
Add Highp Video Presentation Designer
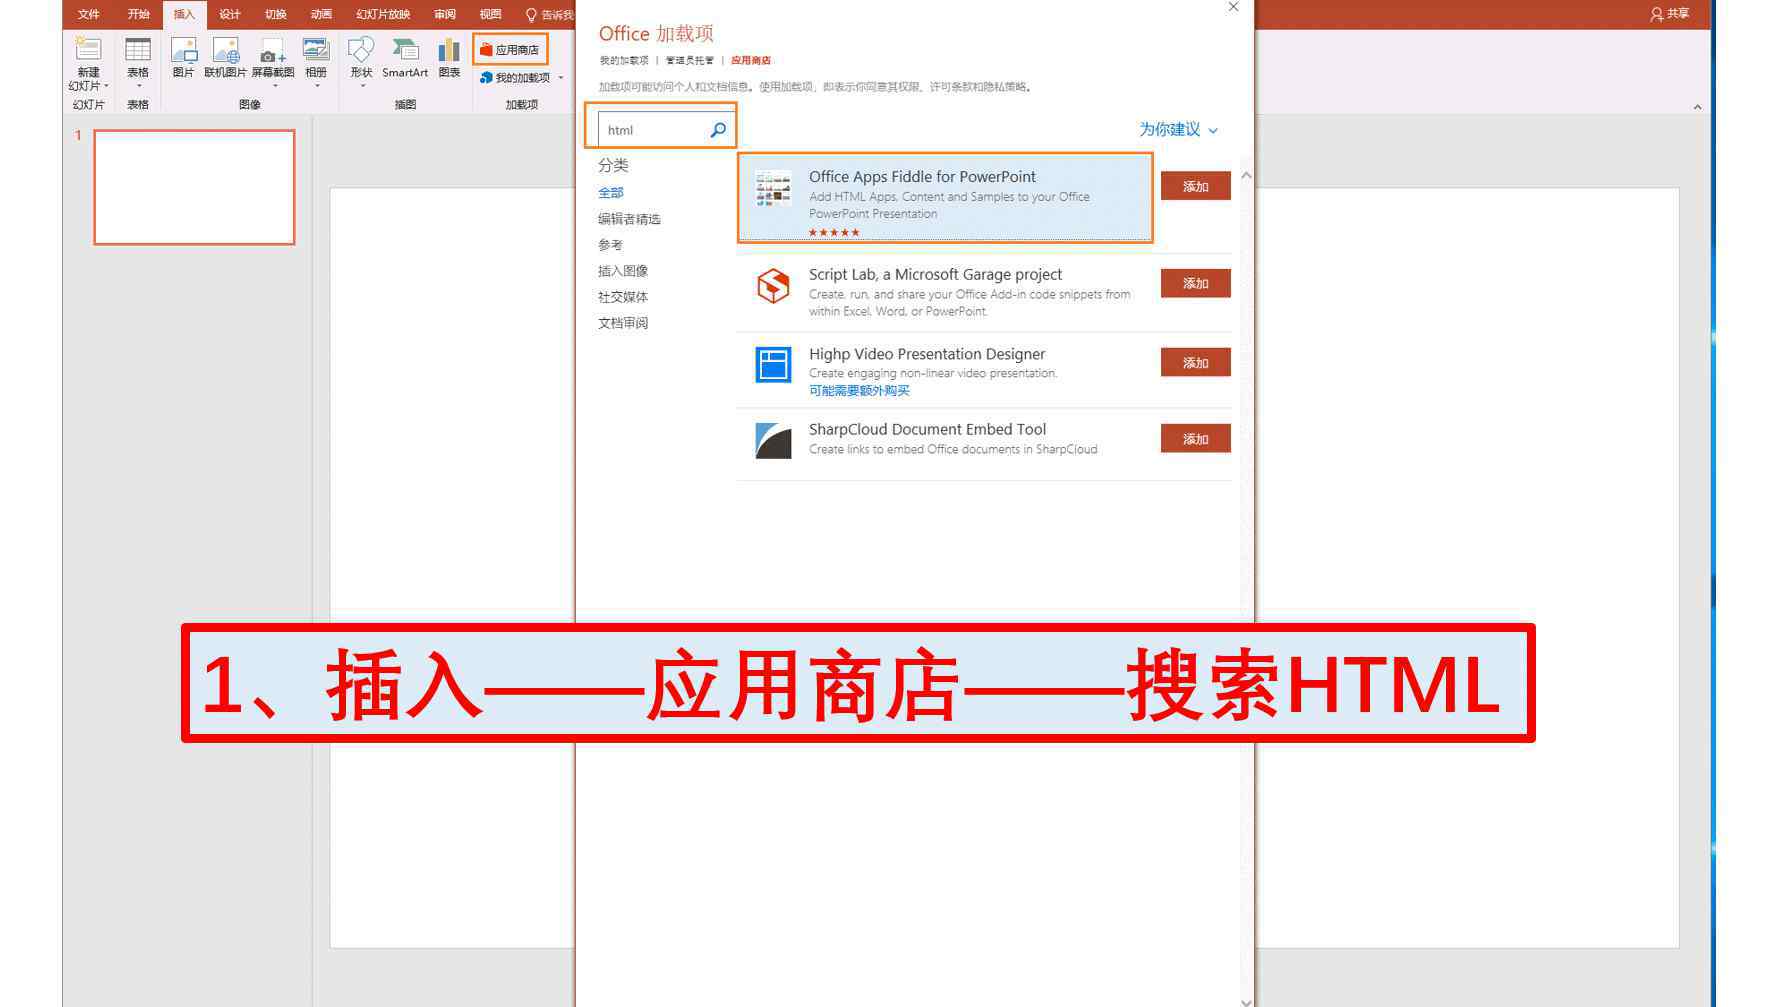coord(1195,362)
